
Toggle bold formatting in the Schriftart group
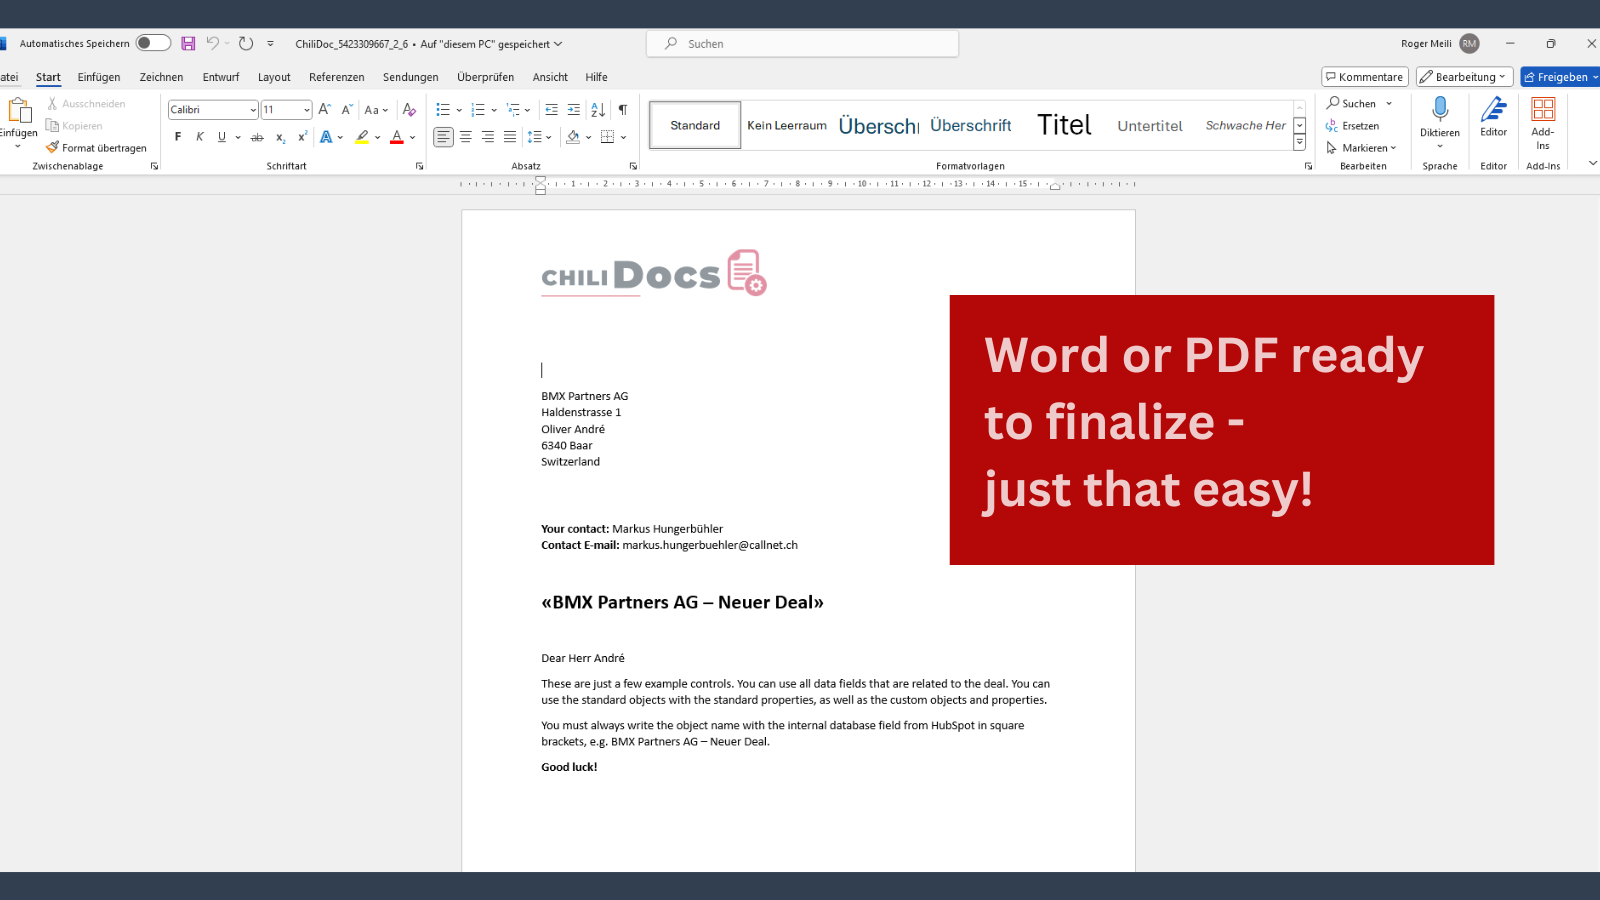coord(177,137)
